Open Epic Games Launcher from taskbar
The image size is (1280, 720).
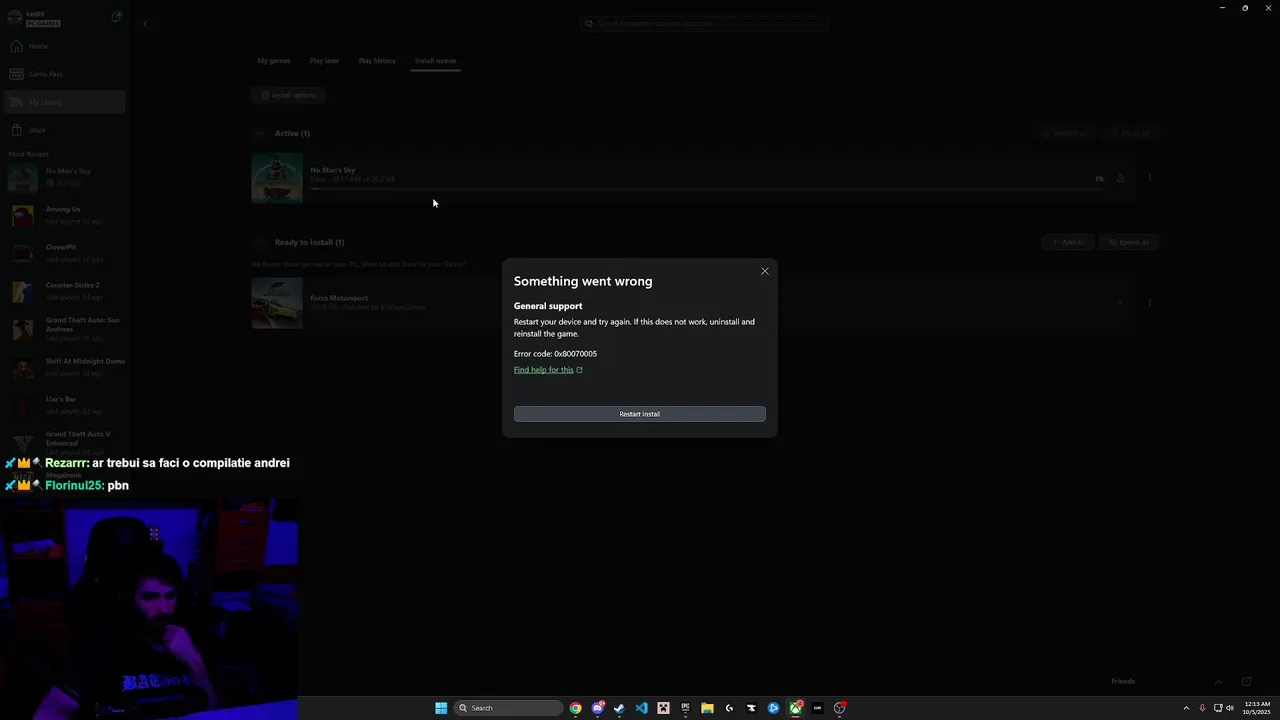click(x=685, y=708)
